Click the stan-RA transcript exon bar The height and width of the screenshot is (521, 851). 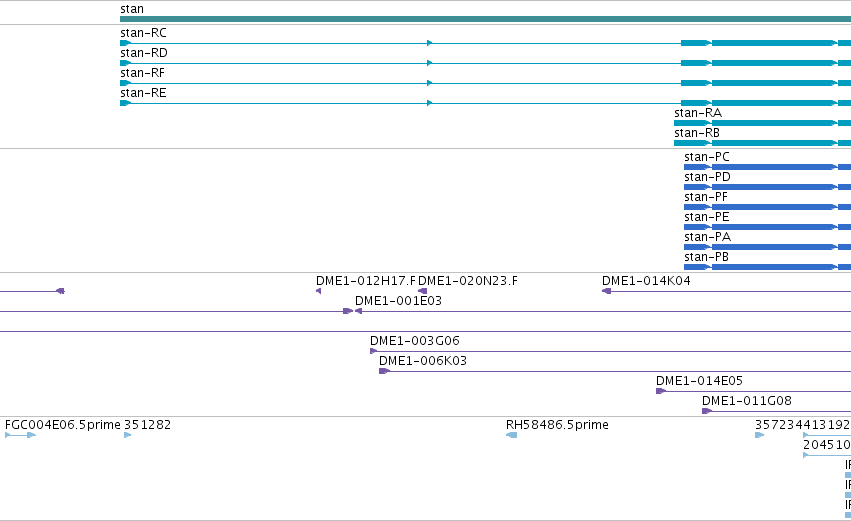[x=763, y=123]
